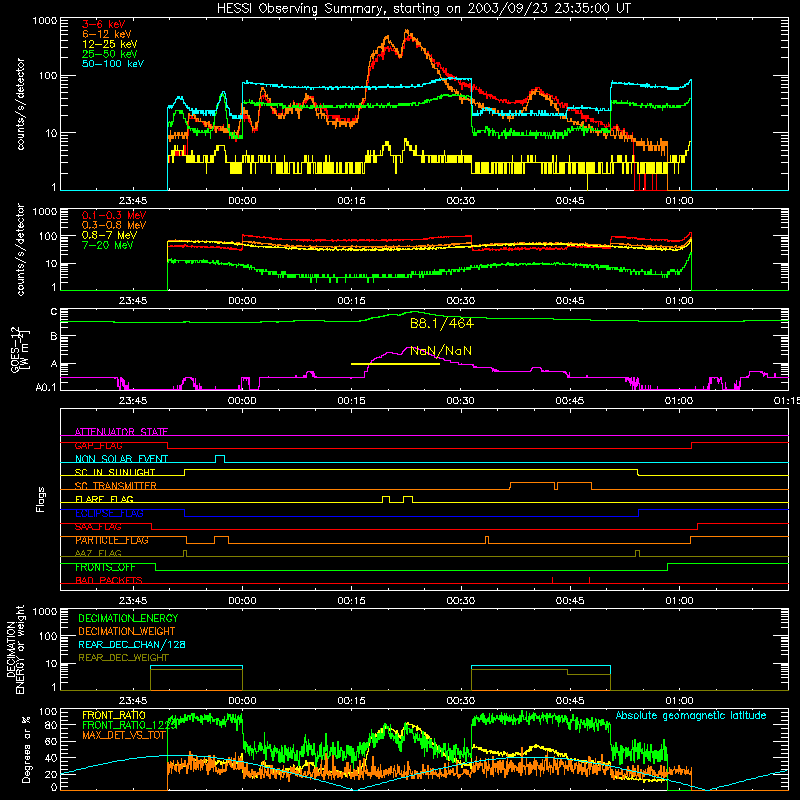Click the 7-20 MeV legend label

click(x=108, y=245)
